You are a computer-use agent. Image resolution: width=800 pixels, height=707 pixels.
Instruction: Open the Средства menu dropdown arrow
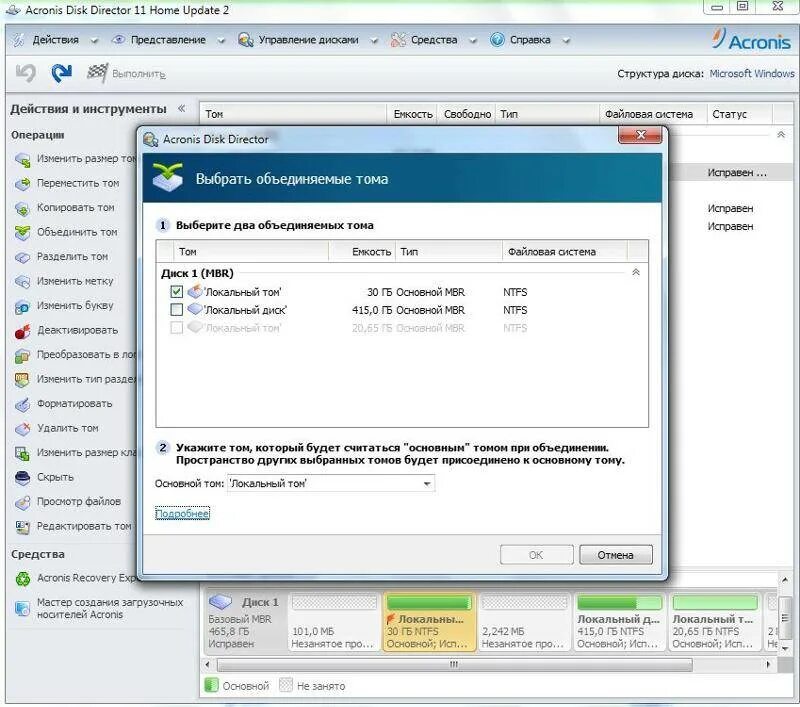472,41
